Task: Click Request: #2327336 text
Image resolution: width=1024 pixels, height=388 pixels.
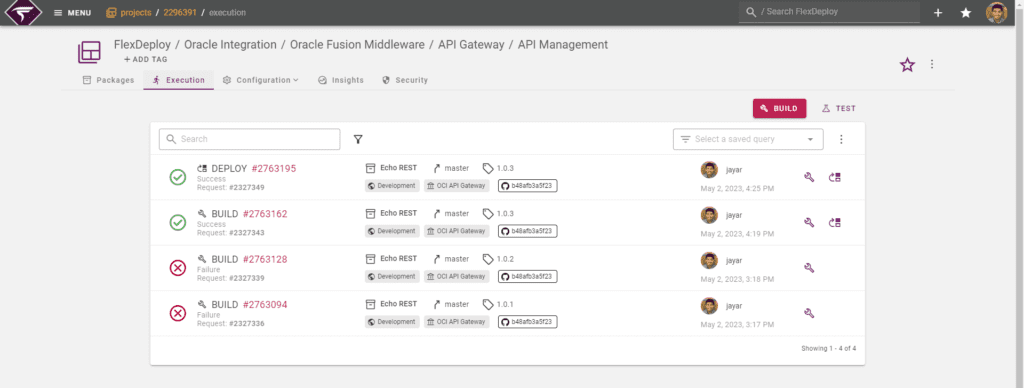Action: 231,323
